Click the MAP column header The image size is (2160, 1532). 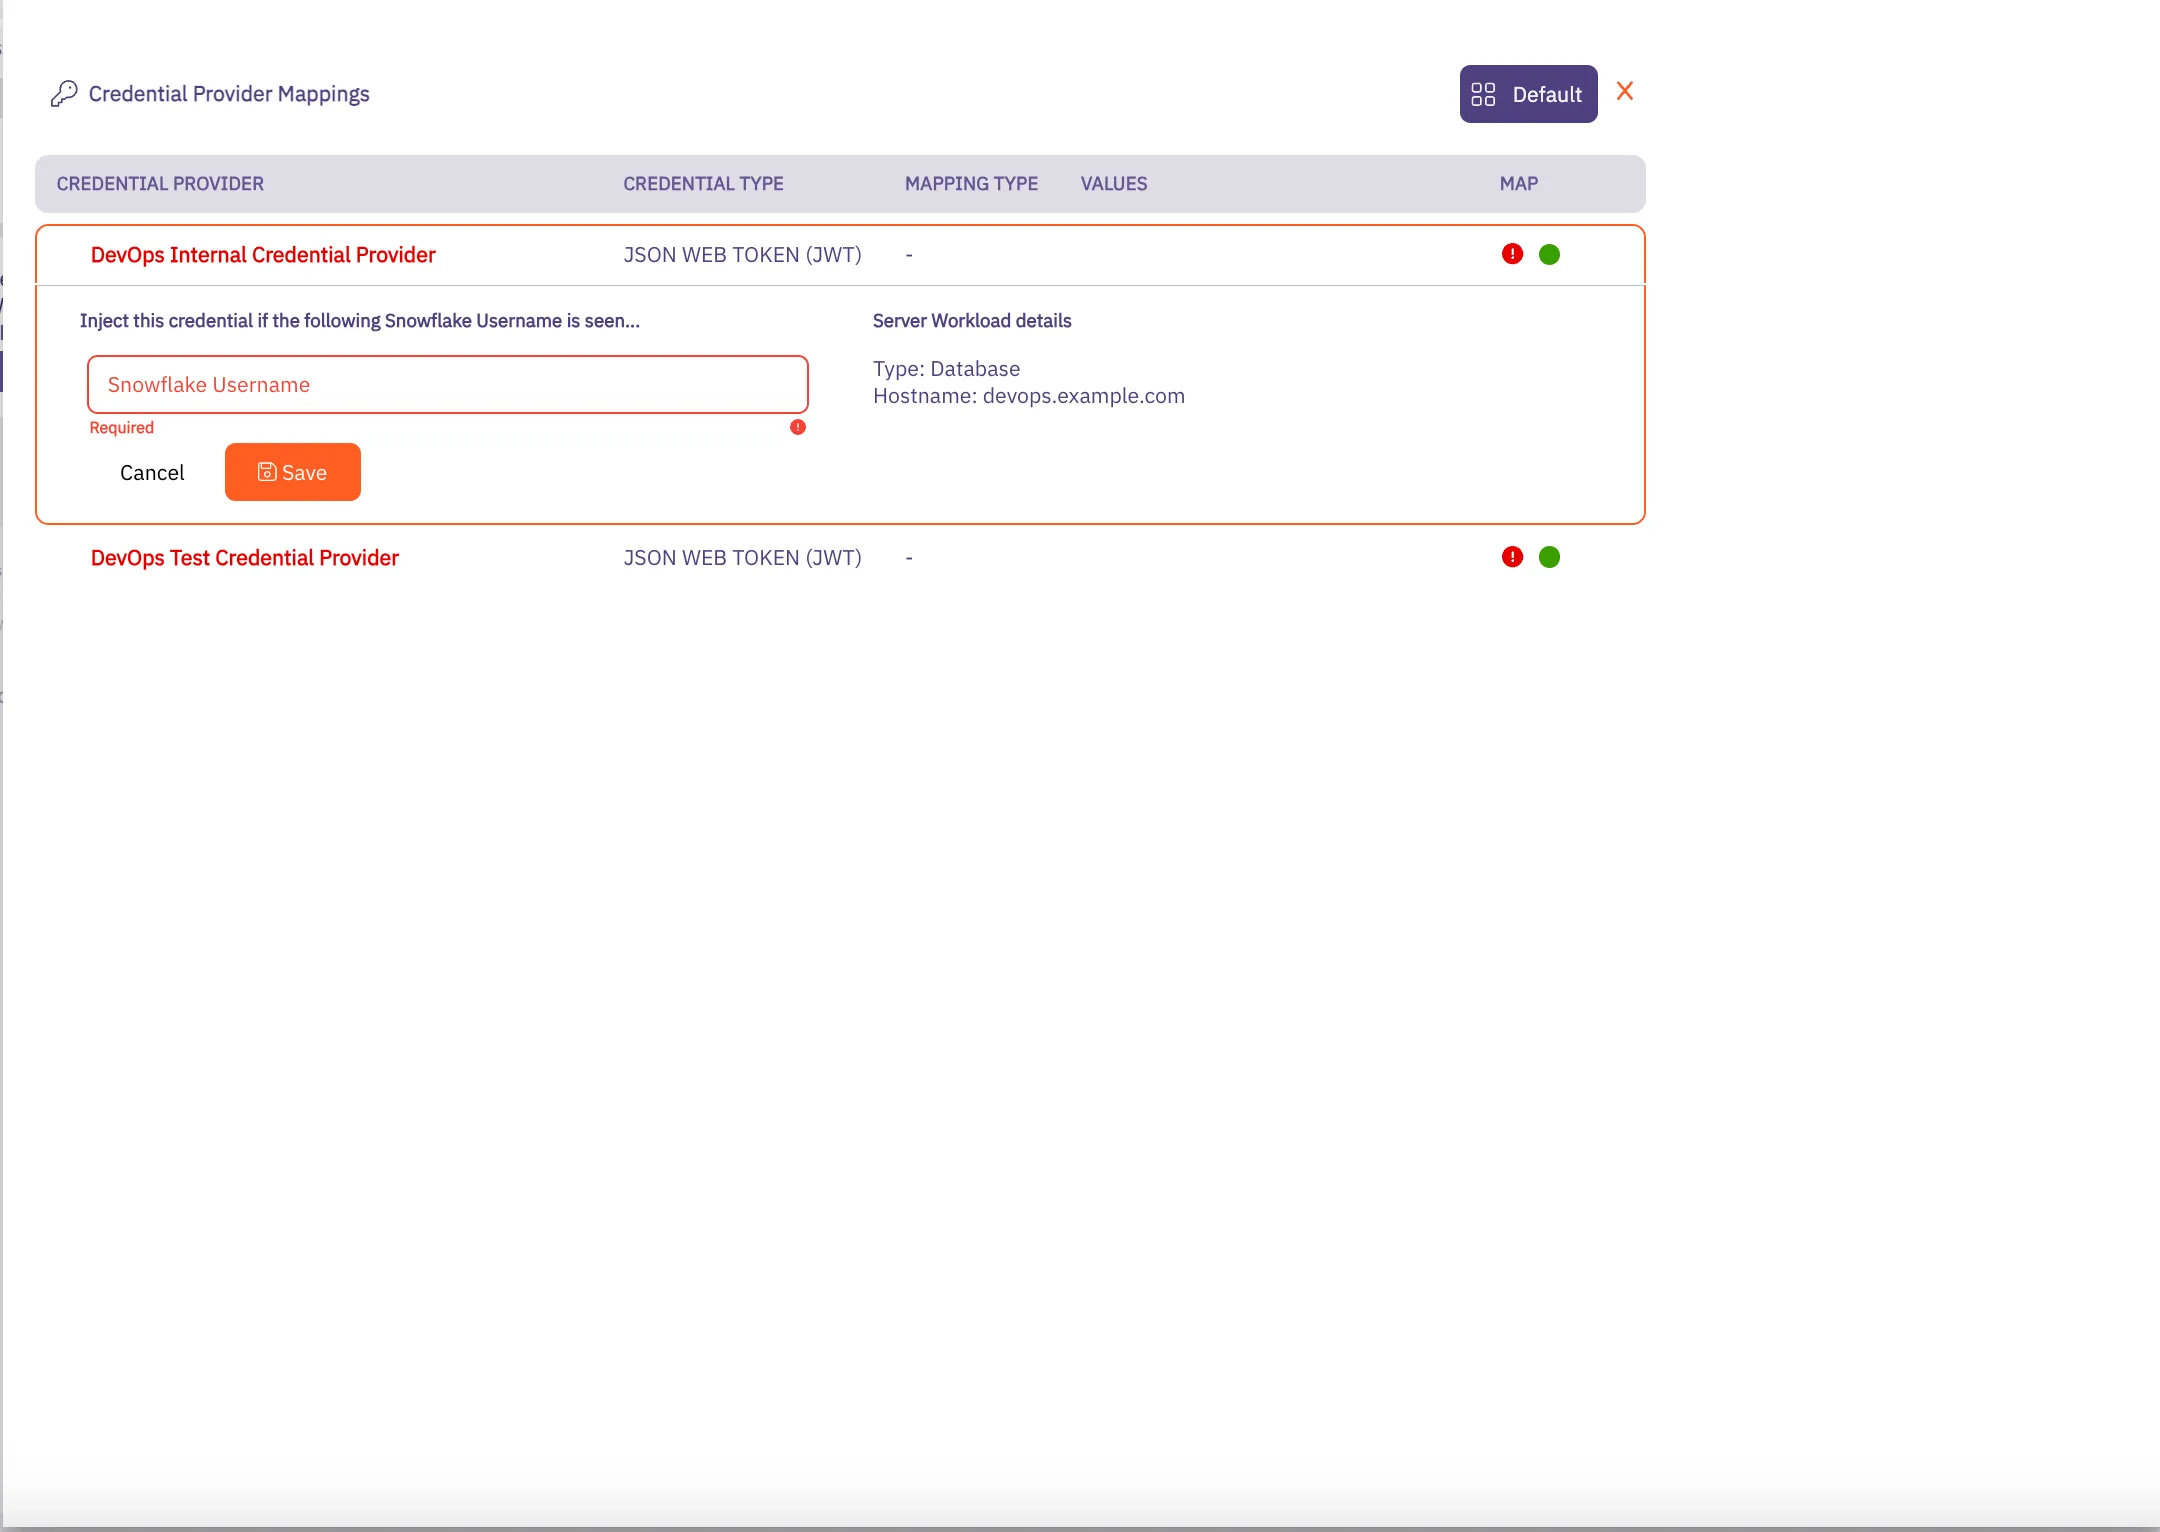pyautogui.click(x=1518, y=183)
